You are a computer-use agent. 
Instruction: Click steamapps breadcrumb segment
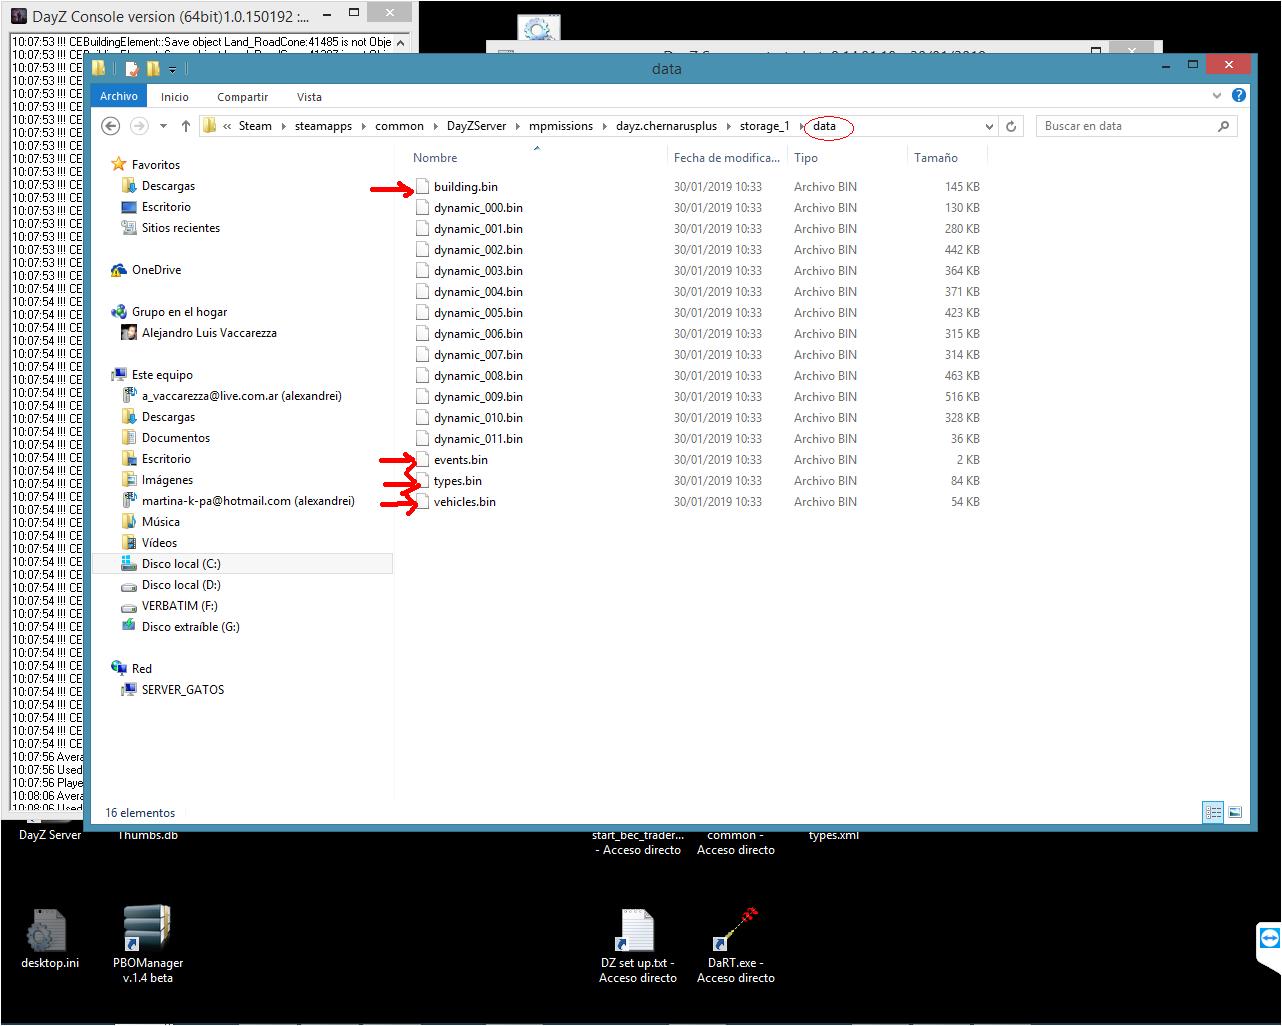(x=323, y=126)
